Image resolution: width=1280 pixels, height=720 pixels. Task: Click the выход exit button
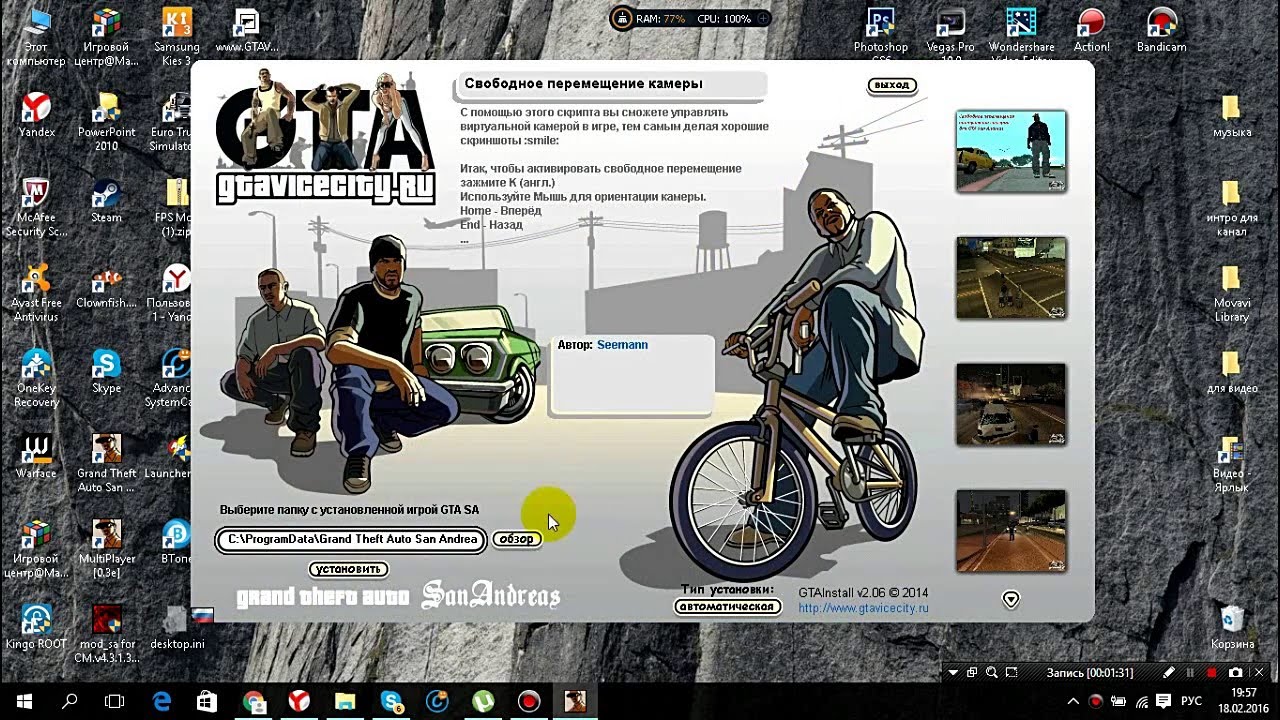(x=891, y=85)
